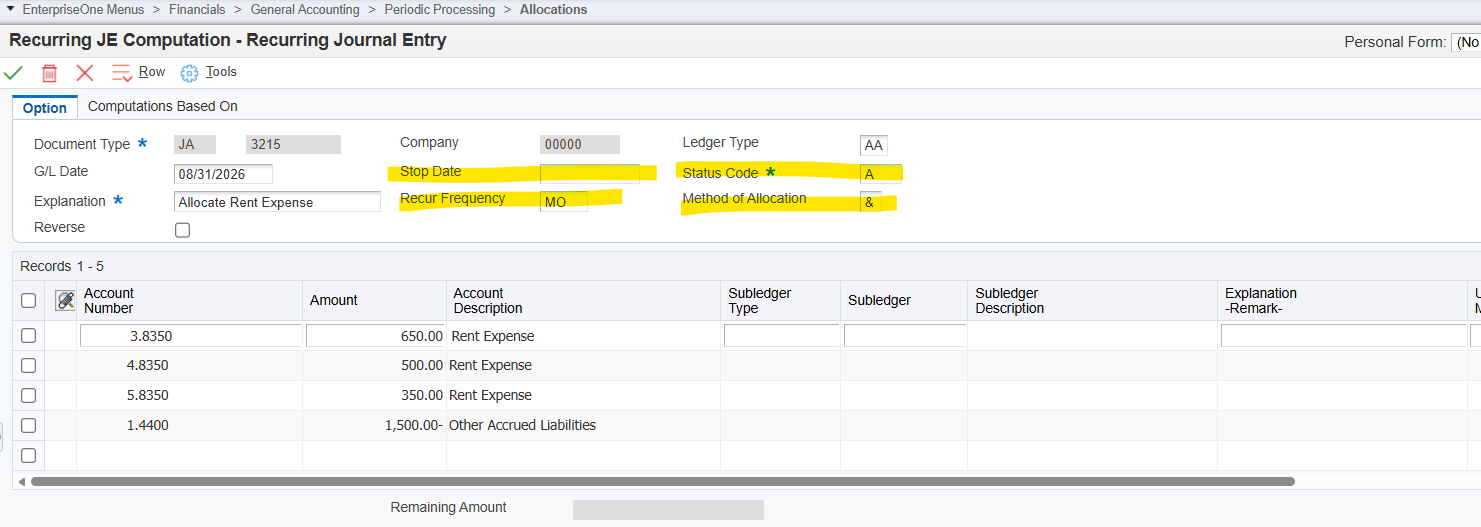Viewport: 1481px width, 527px height.
Task: Click the document number 3215 field
Action: (293, 144)
